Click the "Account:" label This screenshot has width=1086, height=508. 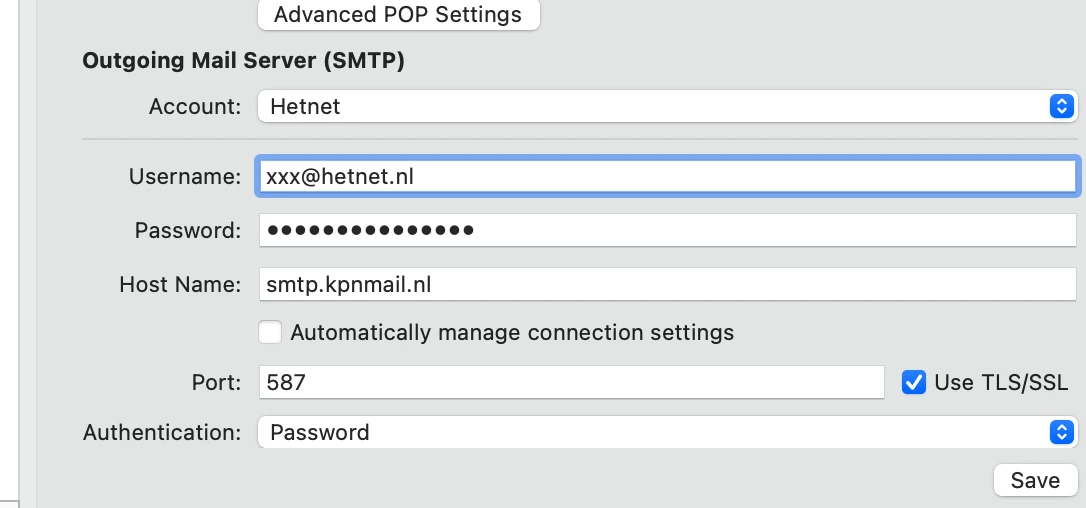click(195, 106)
